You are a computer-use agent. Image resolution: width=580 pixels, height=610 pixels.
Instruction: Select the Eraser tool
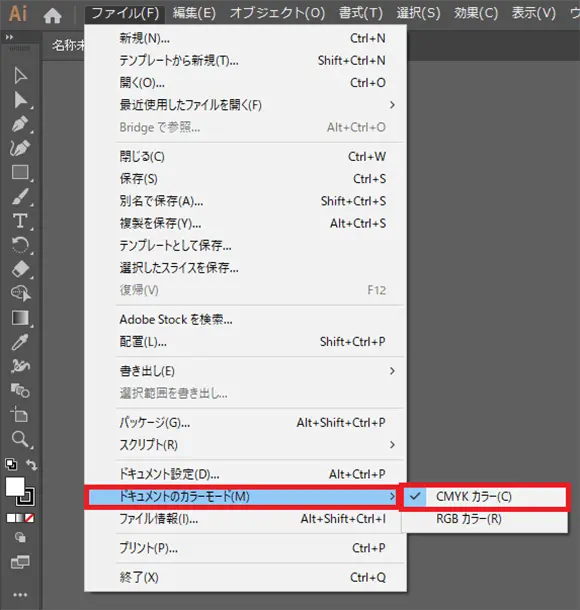click(20, 269)
